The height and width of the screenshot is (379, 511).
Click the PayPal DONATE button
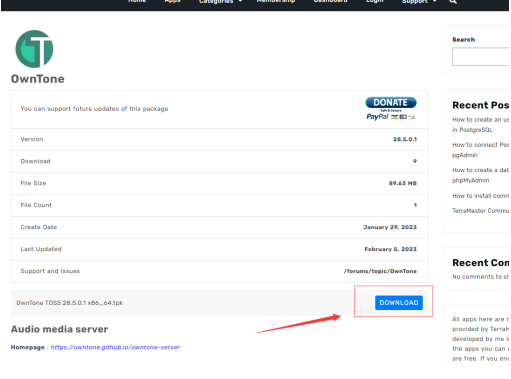[x=391, y=108]
